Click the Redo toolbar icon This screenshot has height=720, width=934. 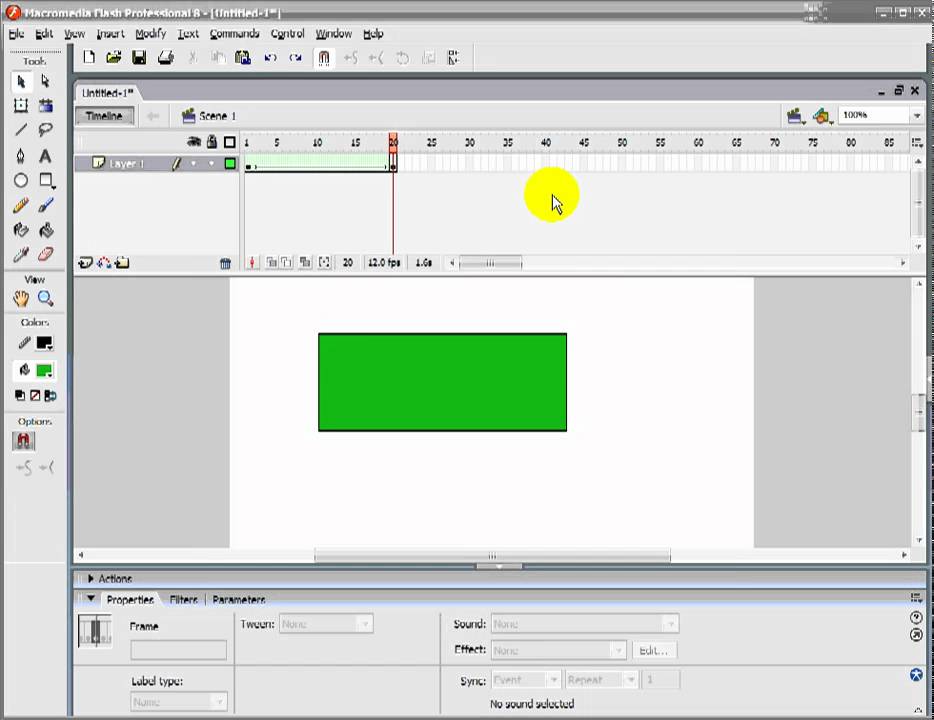(x=295, y=58)
